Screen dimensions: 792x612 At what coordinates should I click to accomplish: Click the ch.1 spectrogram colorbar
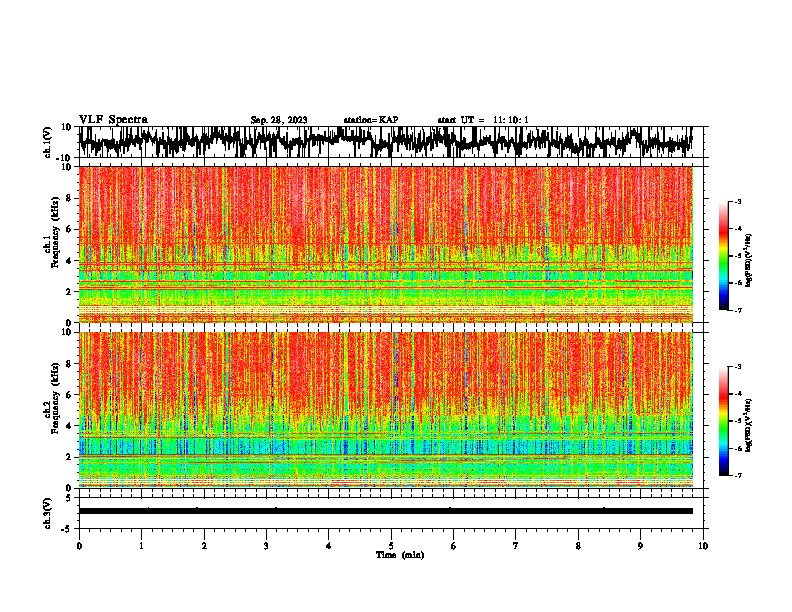pos(723,256)
